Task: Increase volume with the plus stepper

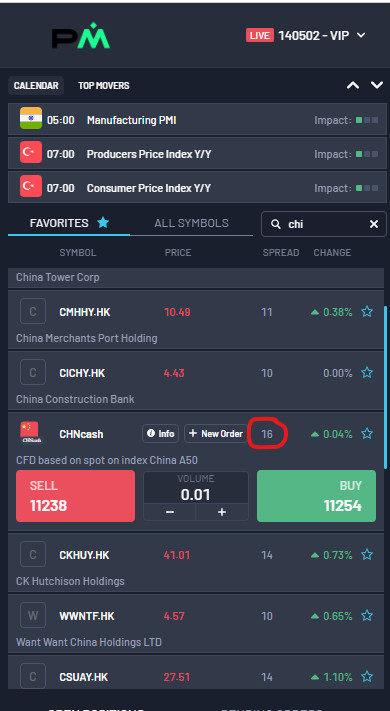Action: 222,512
